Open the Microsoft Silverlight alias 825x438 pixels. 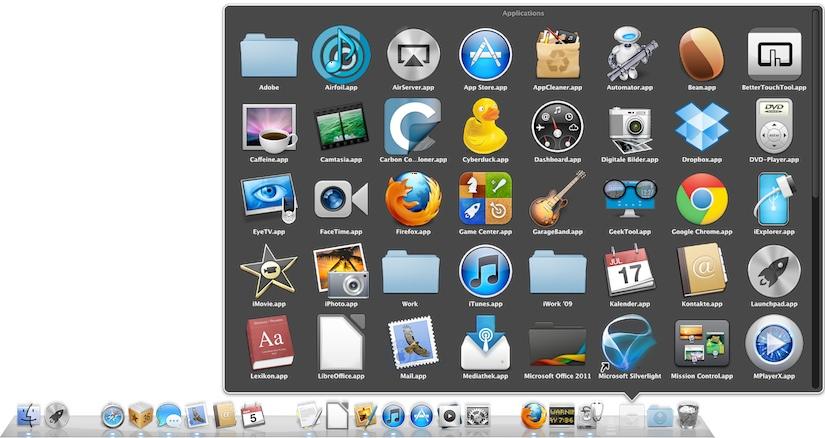pos(630,344)
